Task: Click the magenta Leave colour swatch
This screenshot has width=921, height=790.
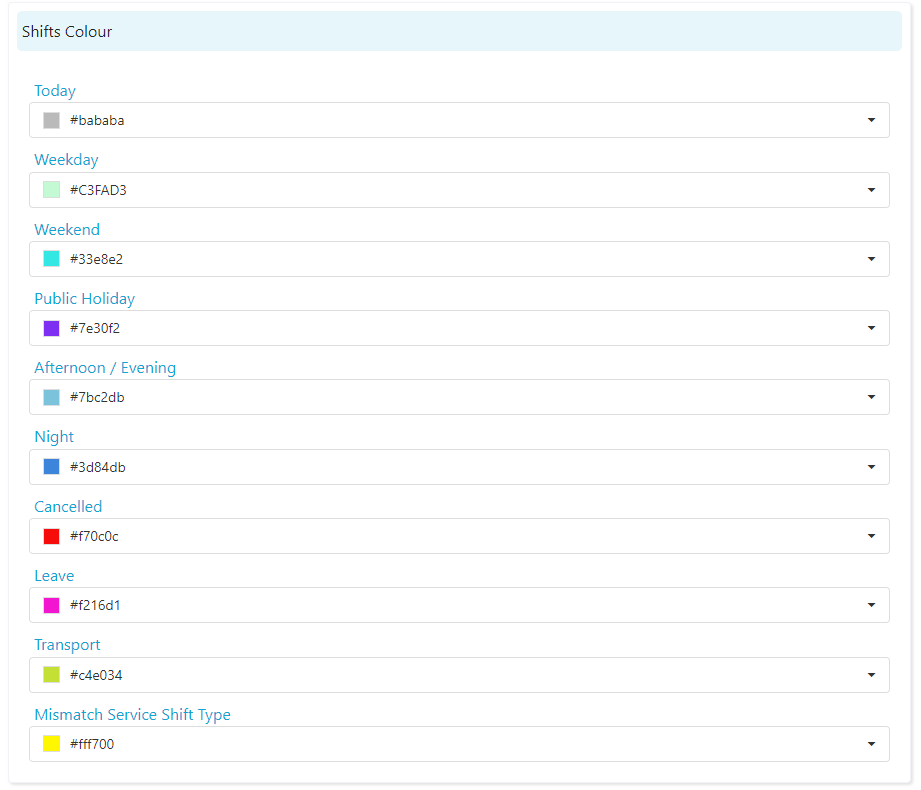Action: (52, 606)
